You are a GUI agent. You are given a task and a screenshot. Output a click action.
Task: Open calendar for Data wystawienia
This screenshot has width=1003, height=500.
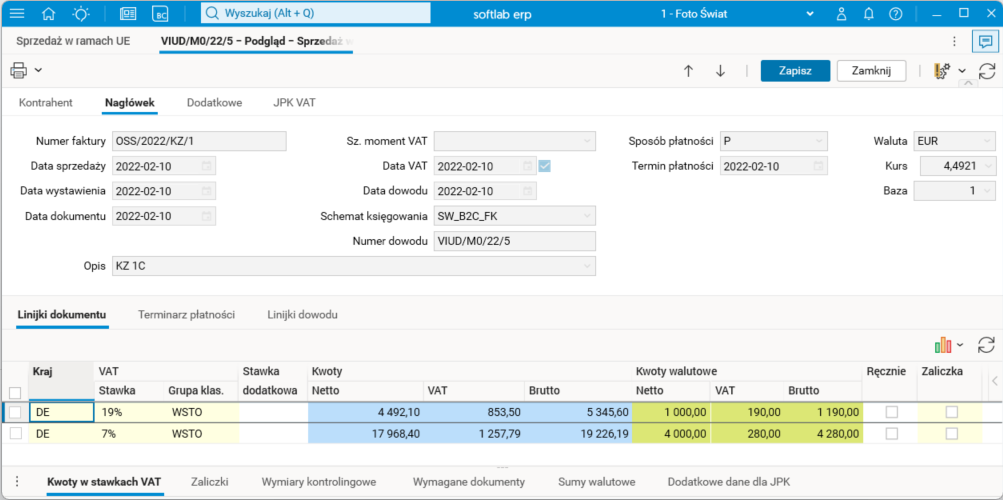207,191
